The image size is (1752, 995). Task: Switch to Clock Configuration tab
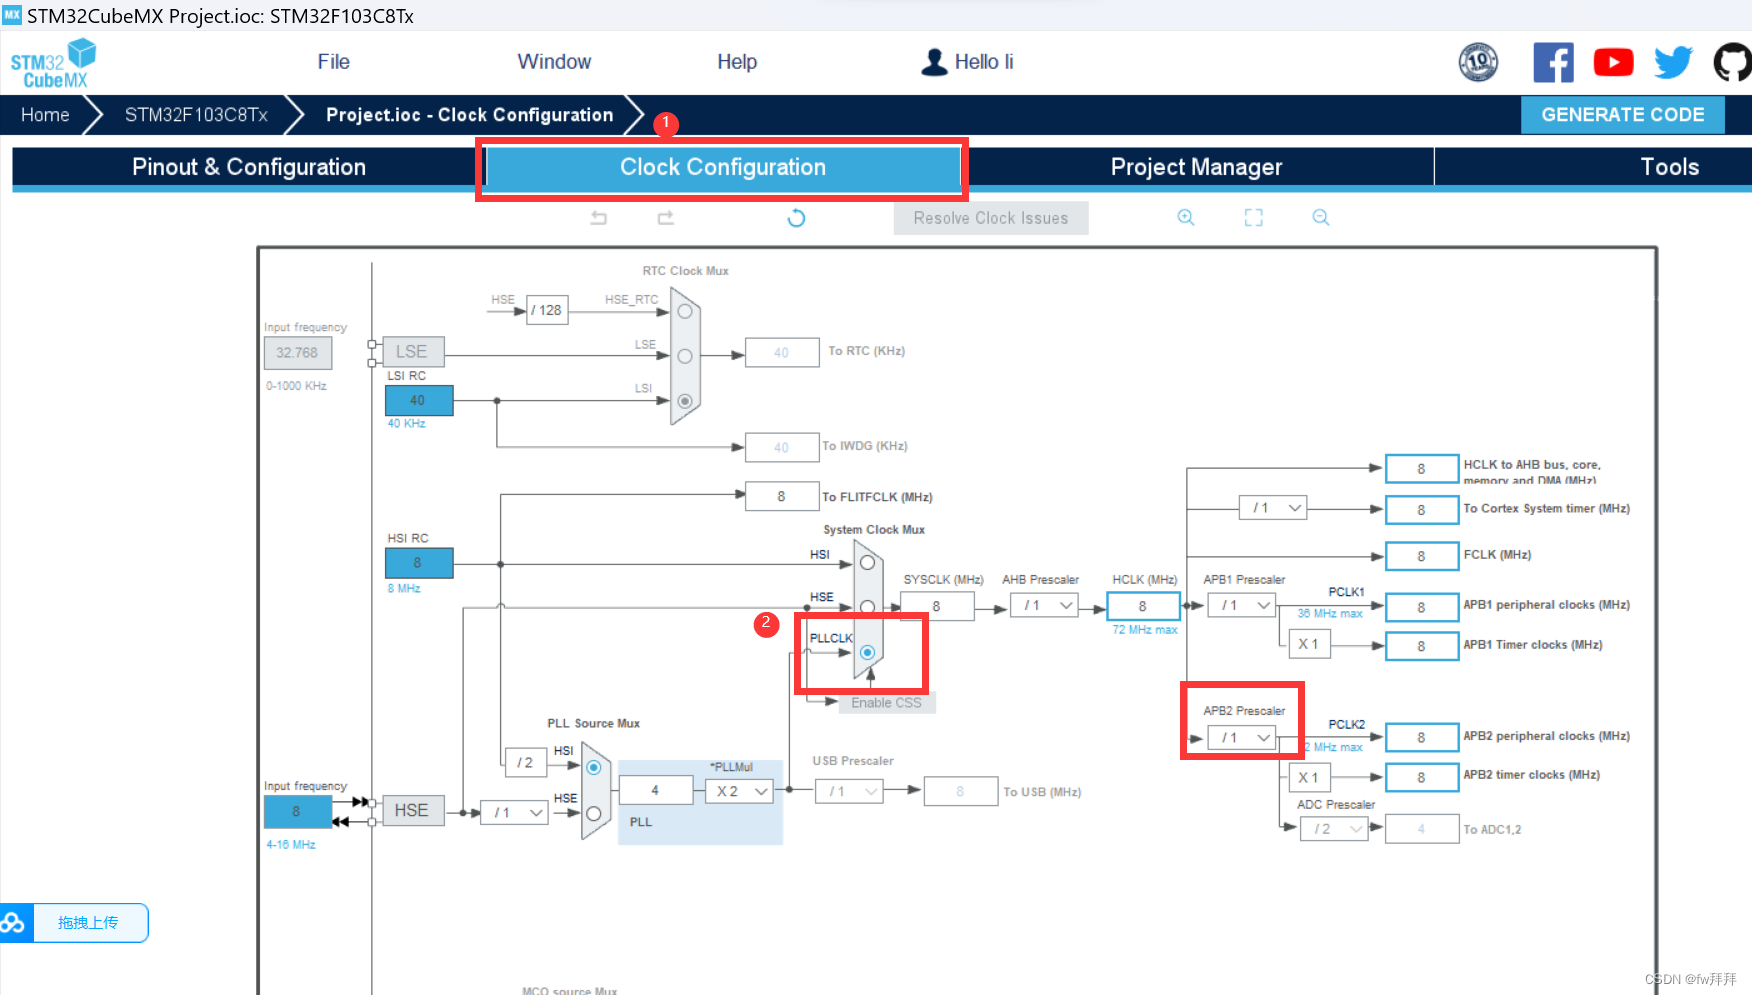click(x=723, y=167)
